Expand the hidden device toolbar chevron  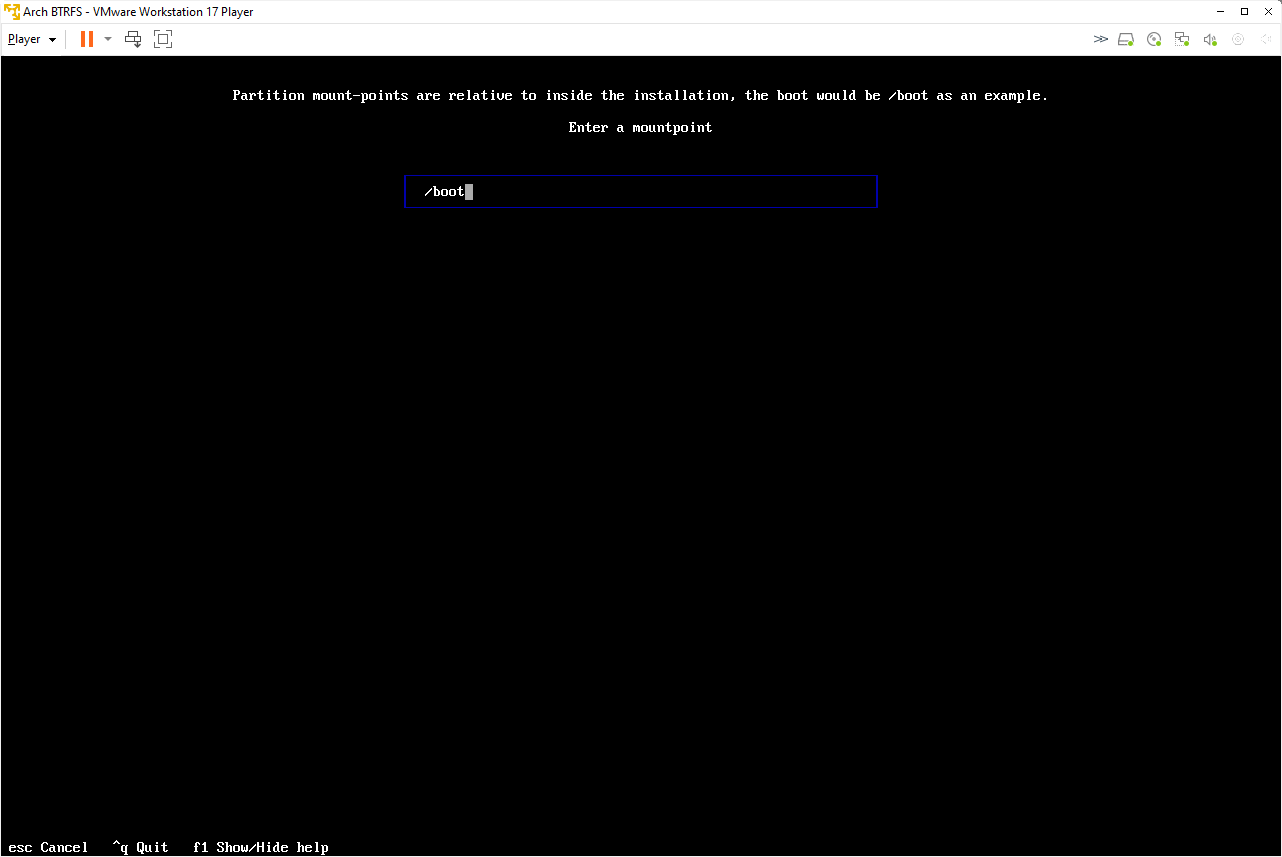point(1100,39)
